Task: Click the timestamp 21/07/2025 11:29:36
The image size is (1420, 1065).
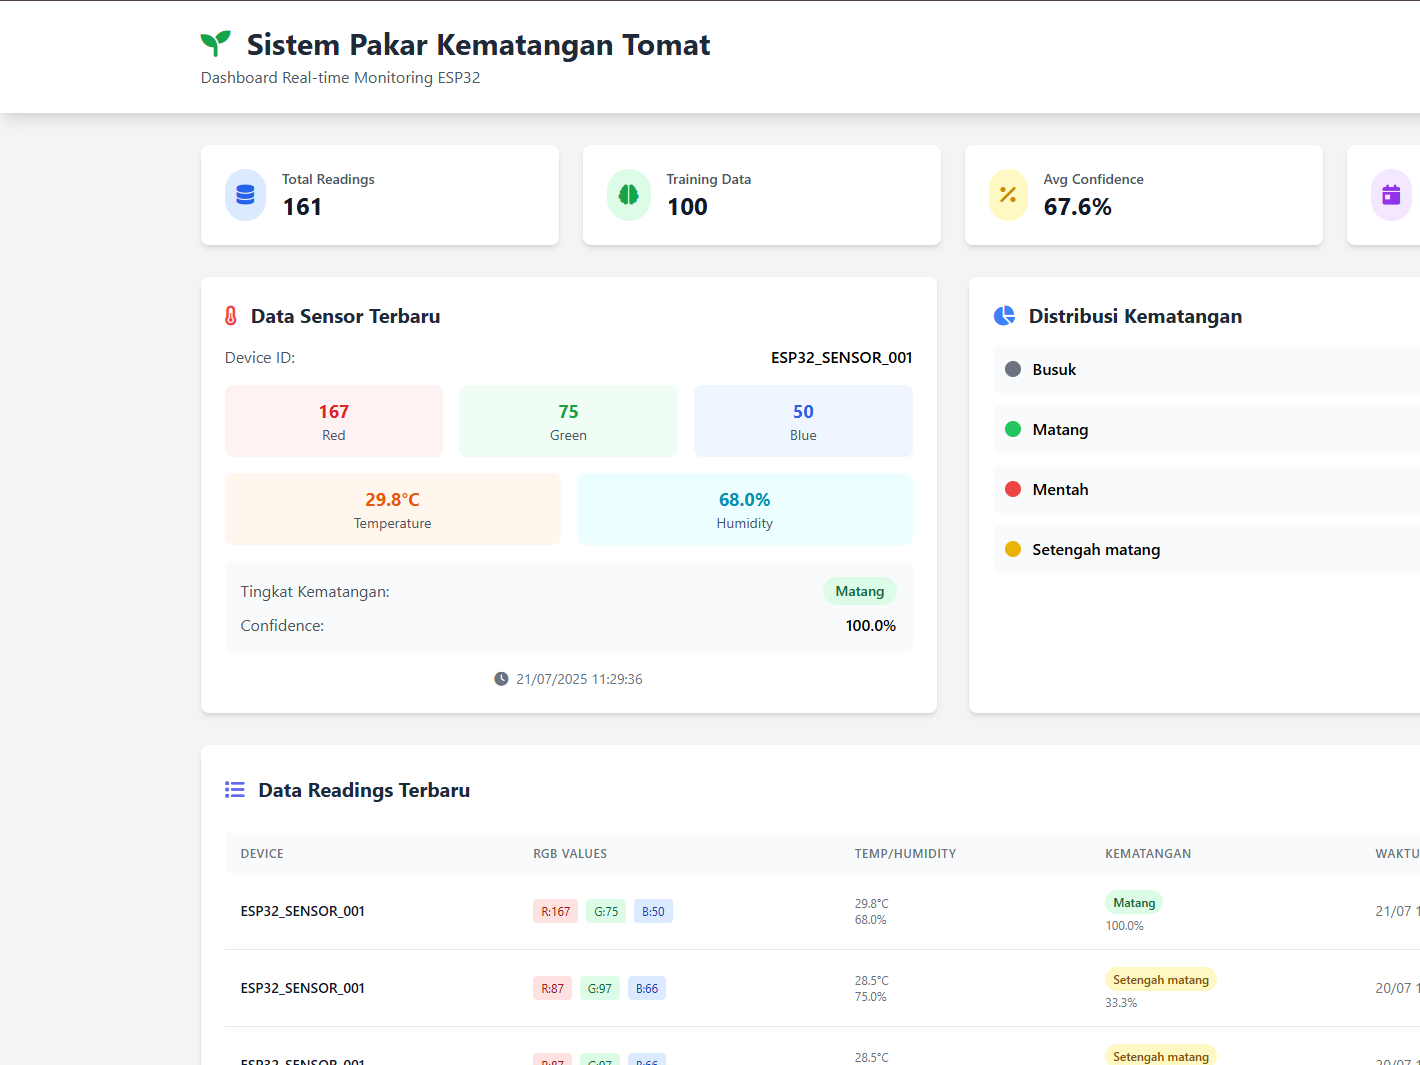Action: [579, 679]
